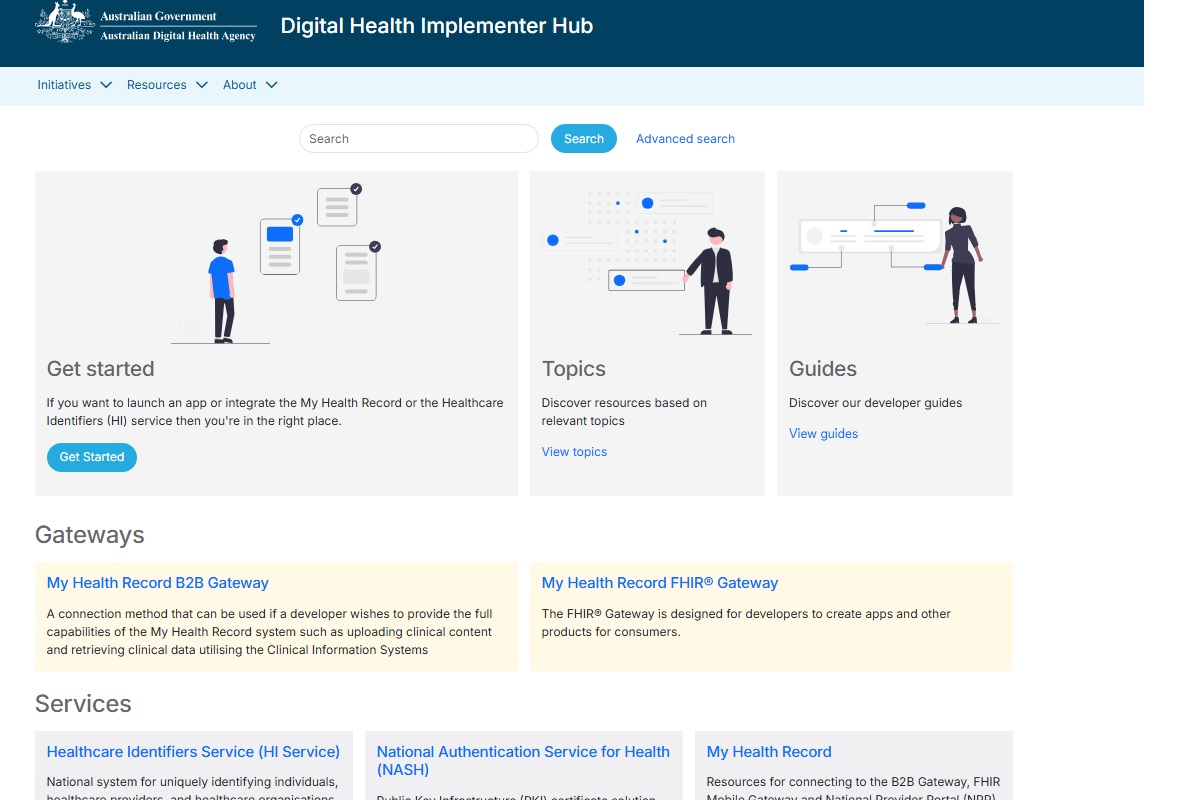Click the Guides heading
The height and width of the screenshot is (800, 1200).
tap(823, 369)
